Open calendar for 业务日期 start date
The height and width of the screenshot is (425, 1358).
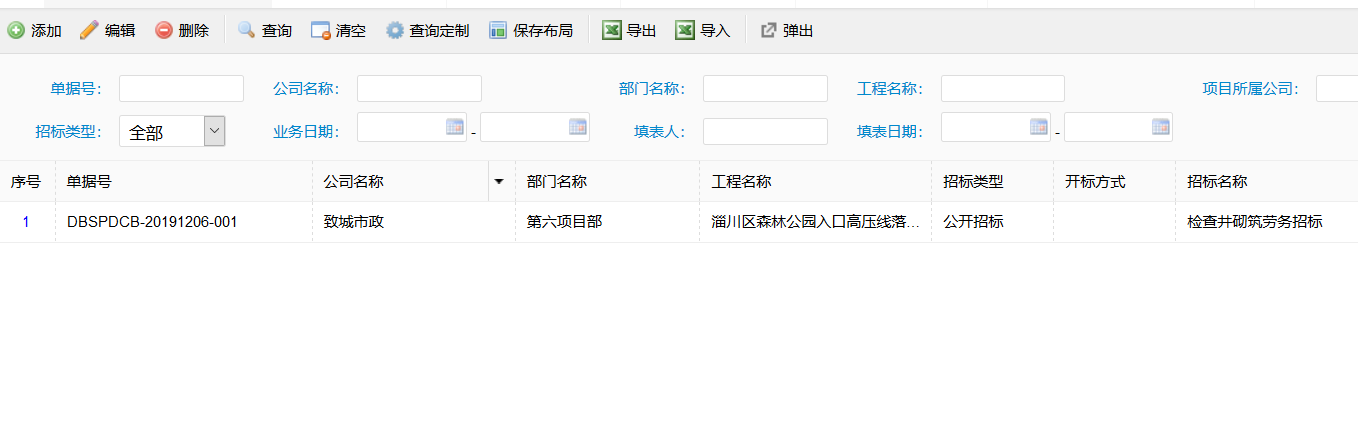tap(455, 127)
